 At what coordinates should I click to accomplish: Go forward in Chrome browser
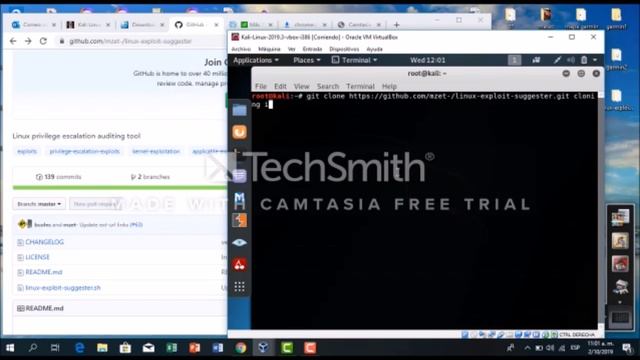tap(28, 41)
